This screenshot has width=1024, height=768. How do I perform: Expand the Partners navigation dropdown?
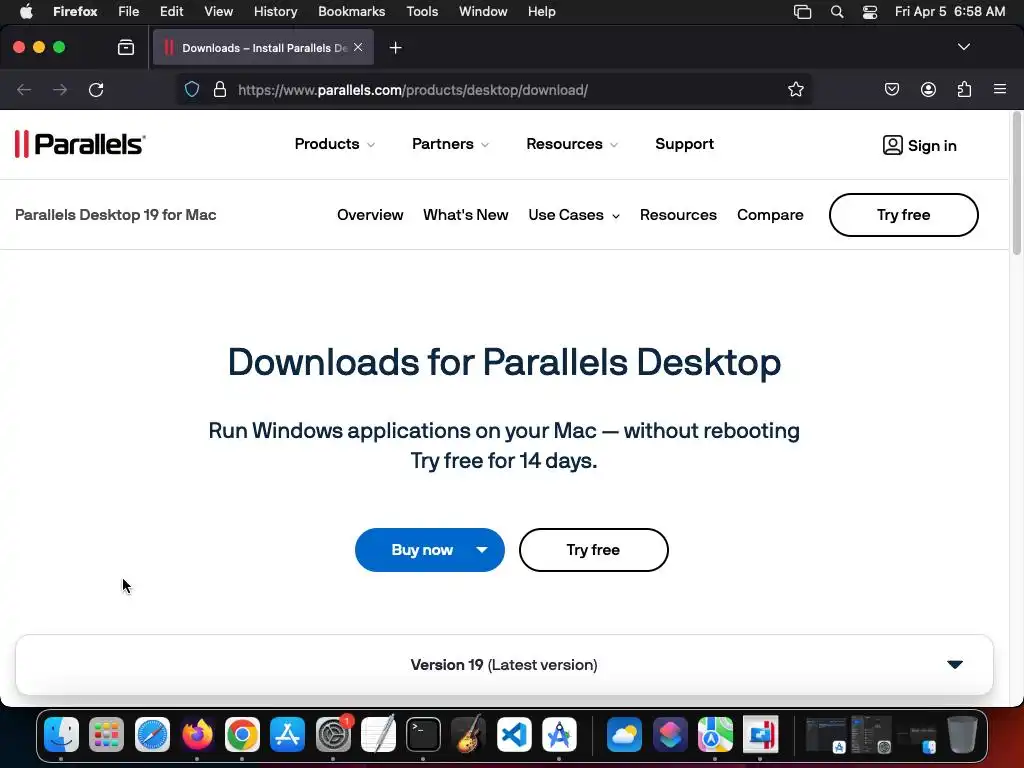(x=450, y=144)
